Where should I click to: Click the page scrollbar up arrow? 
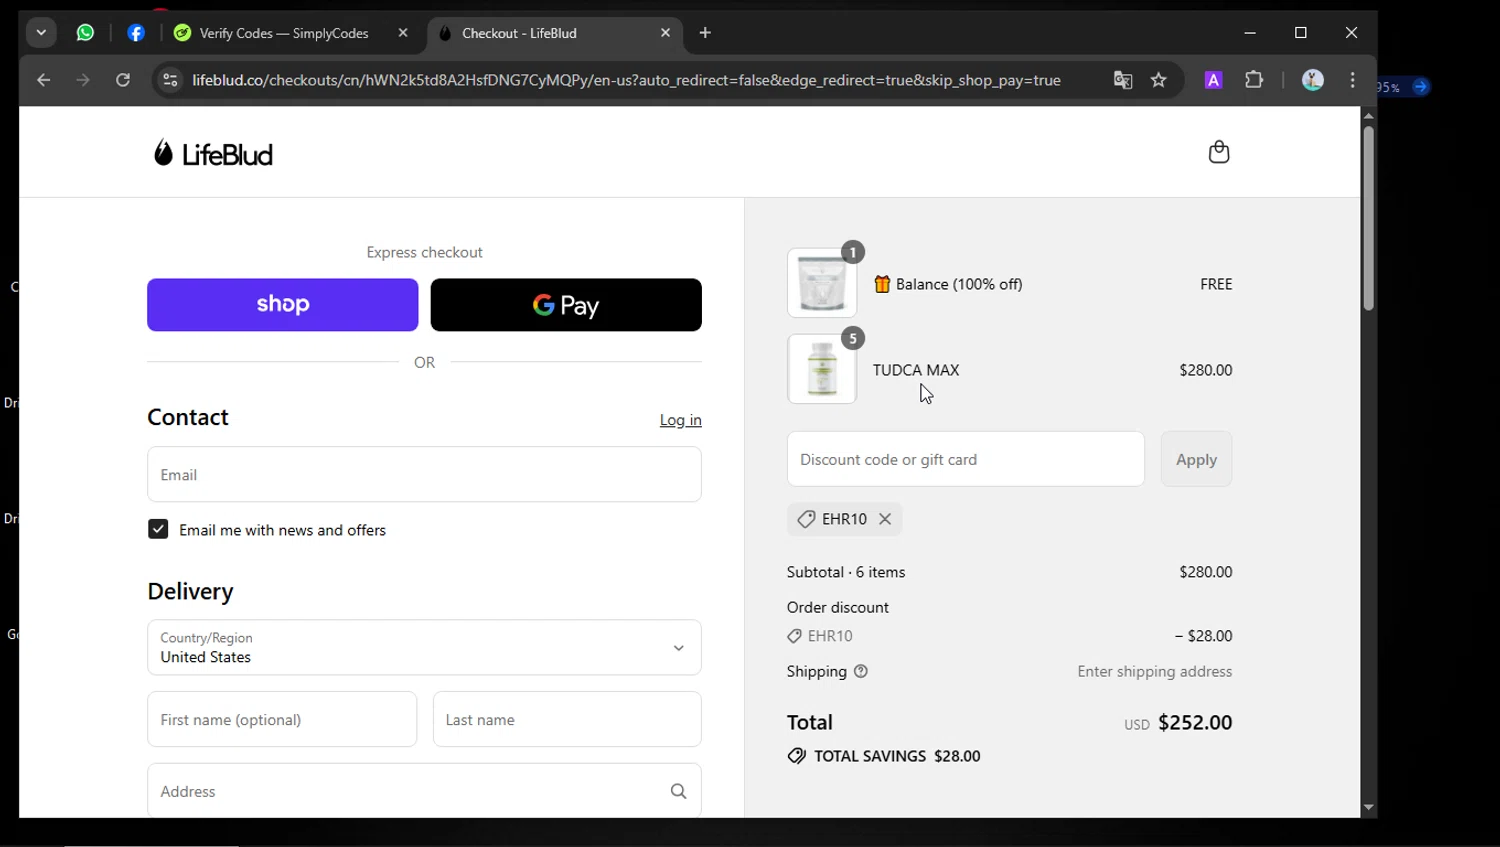(x=1368, y=116)
